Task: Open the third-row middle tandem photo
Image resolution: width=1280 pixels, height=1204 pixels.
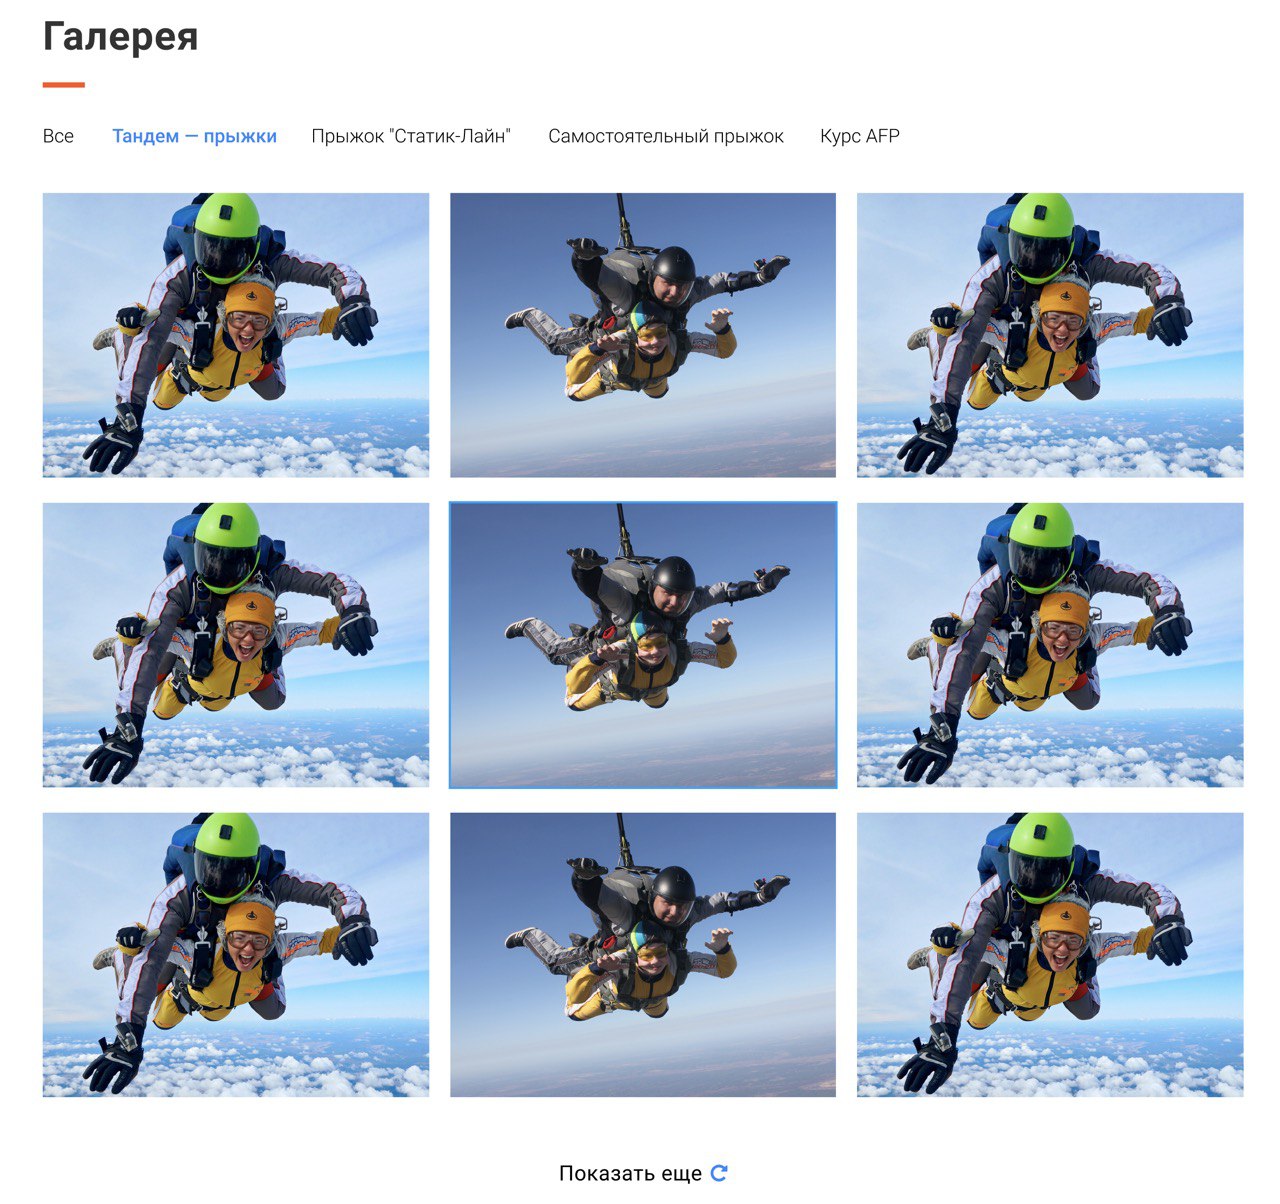Action: click(643, 955)
